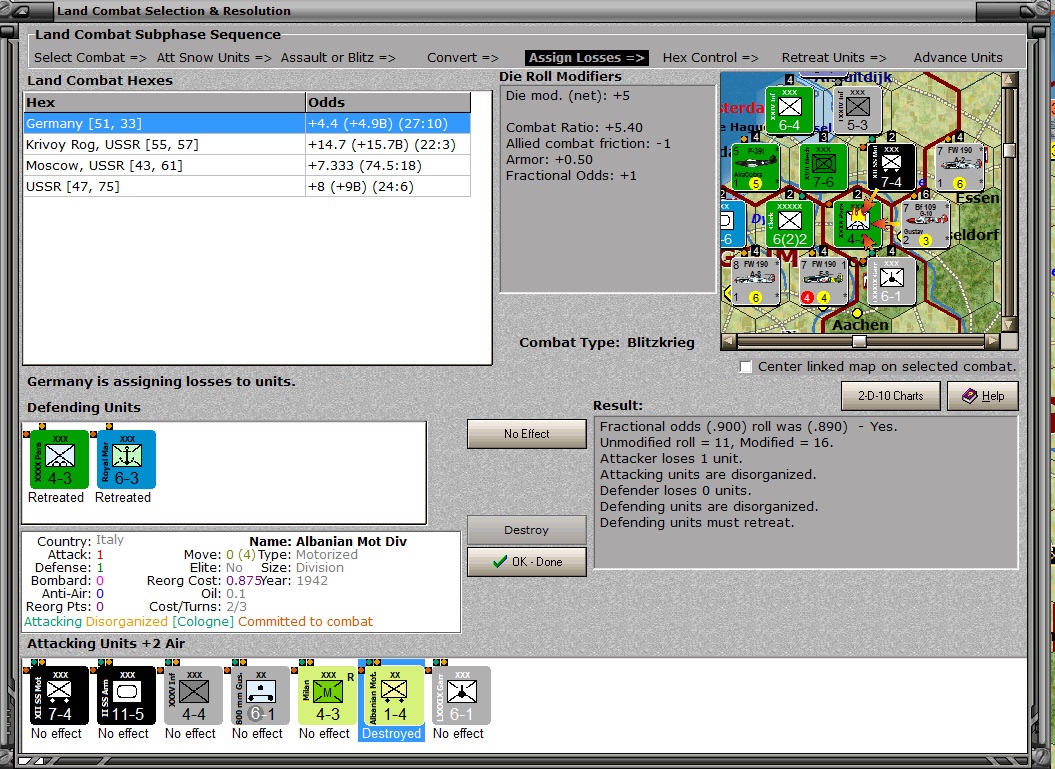Click the OK - Done button
The height and width of the screenshot is (769, 1055).
(527, 562)
